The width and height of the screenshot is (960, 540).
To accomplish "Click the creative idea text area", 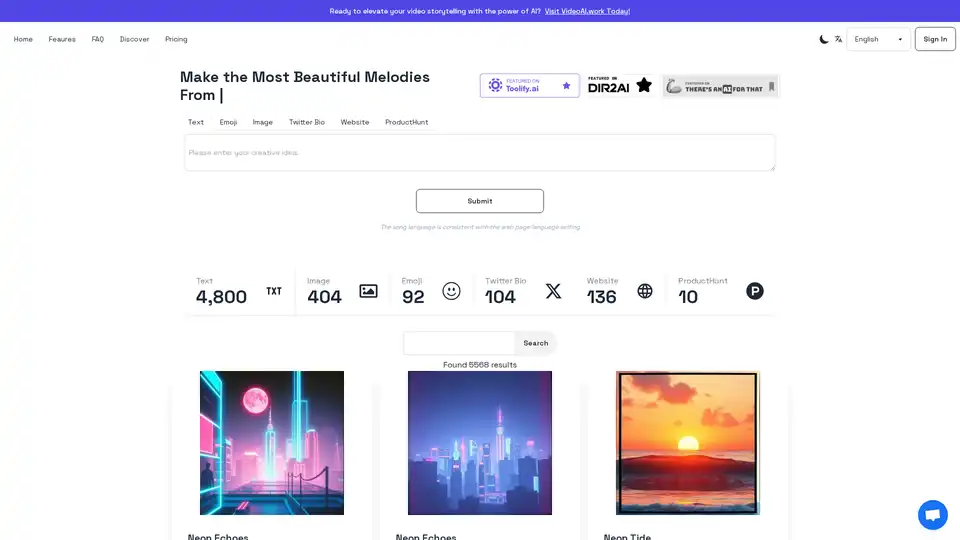I will pos(479,153).
